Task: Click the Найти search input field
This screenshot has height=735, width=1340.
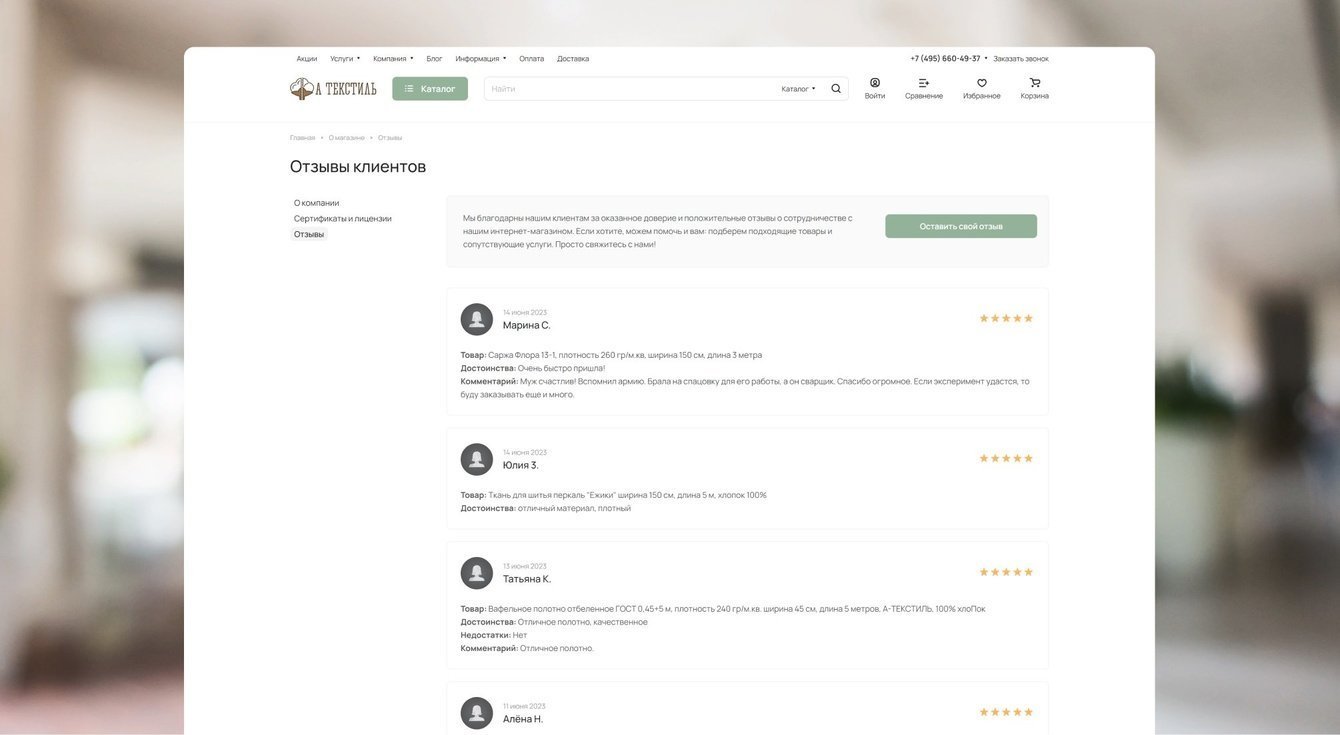Action: (630, 89)
